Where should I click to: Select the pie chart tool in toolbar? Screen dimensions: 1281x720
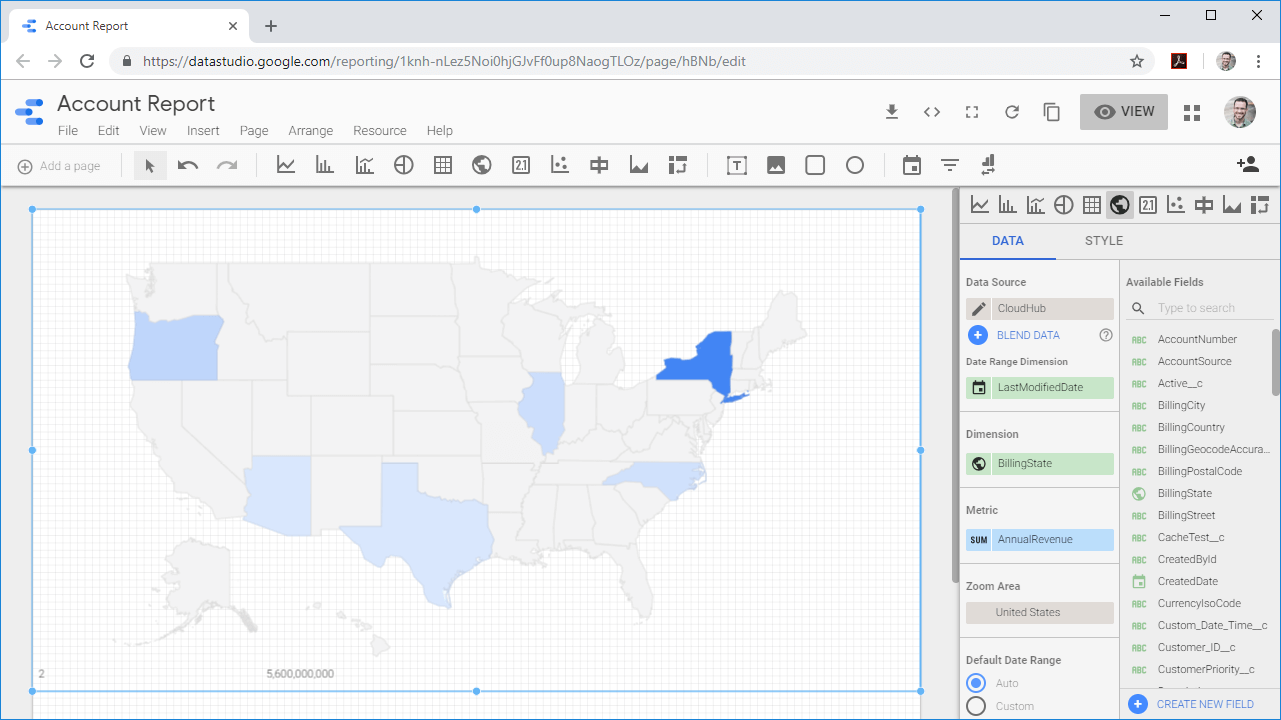coord(403,165)
